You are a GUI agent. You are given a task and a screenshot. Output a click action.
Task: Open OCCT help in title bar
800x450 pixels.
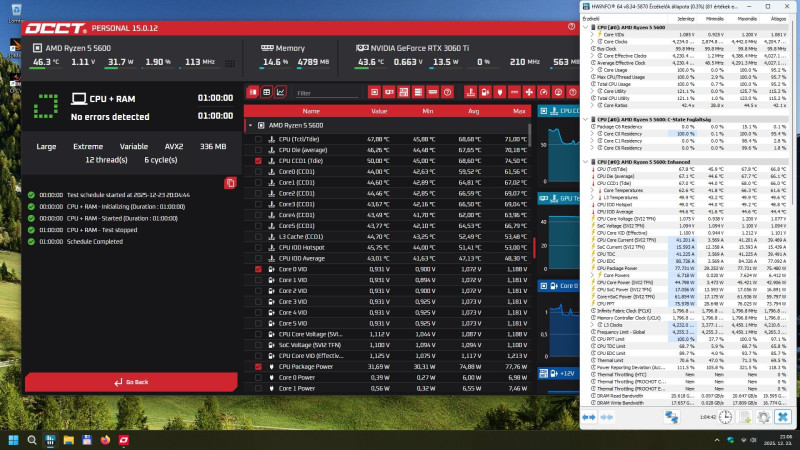click(x=571, y=27)
